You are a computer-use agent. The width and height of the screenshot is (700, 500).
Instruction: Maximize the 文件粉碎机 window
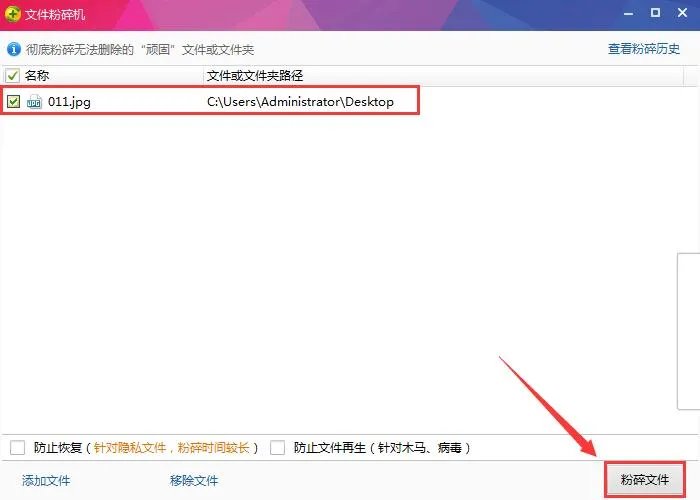(x=655, y=13)
